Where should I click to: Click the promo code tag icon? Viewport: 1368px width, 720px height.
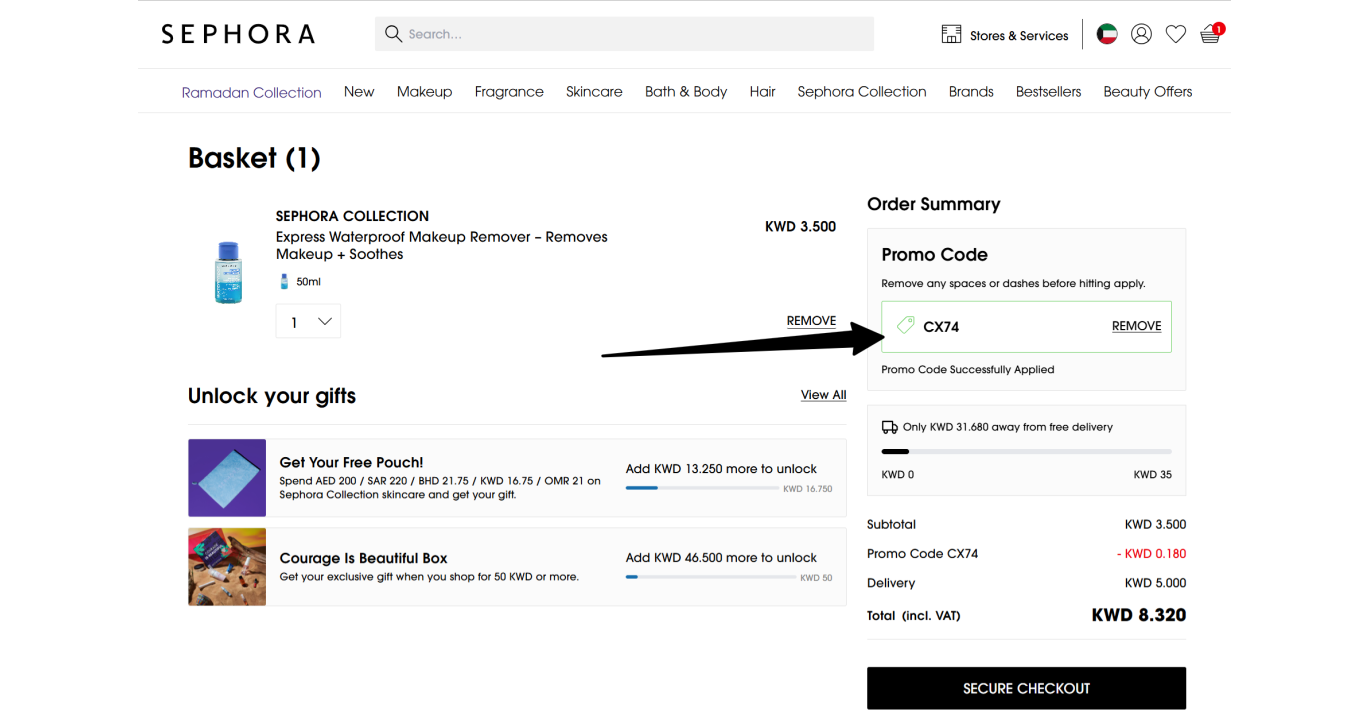click(x=905, y=325)
